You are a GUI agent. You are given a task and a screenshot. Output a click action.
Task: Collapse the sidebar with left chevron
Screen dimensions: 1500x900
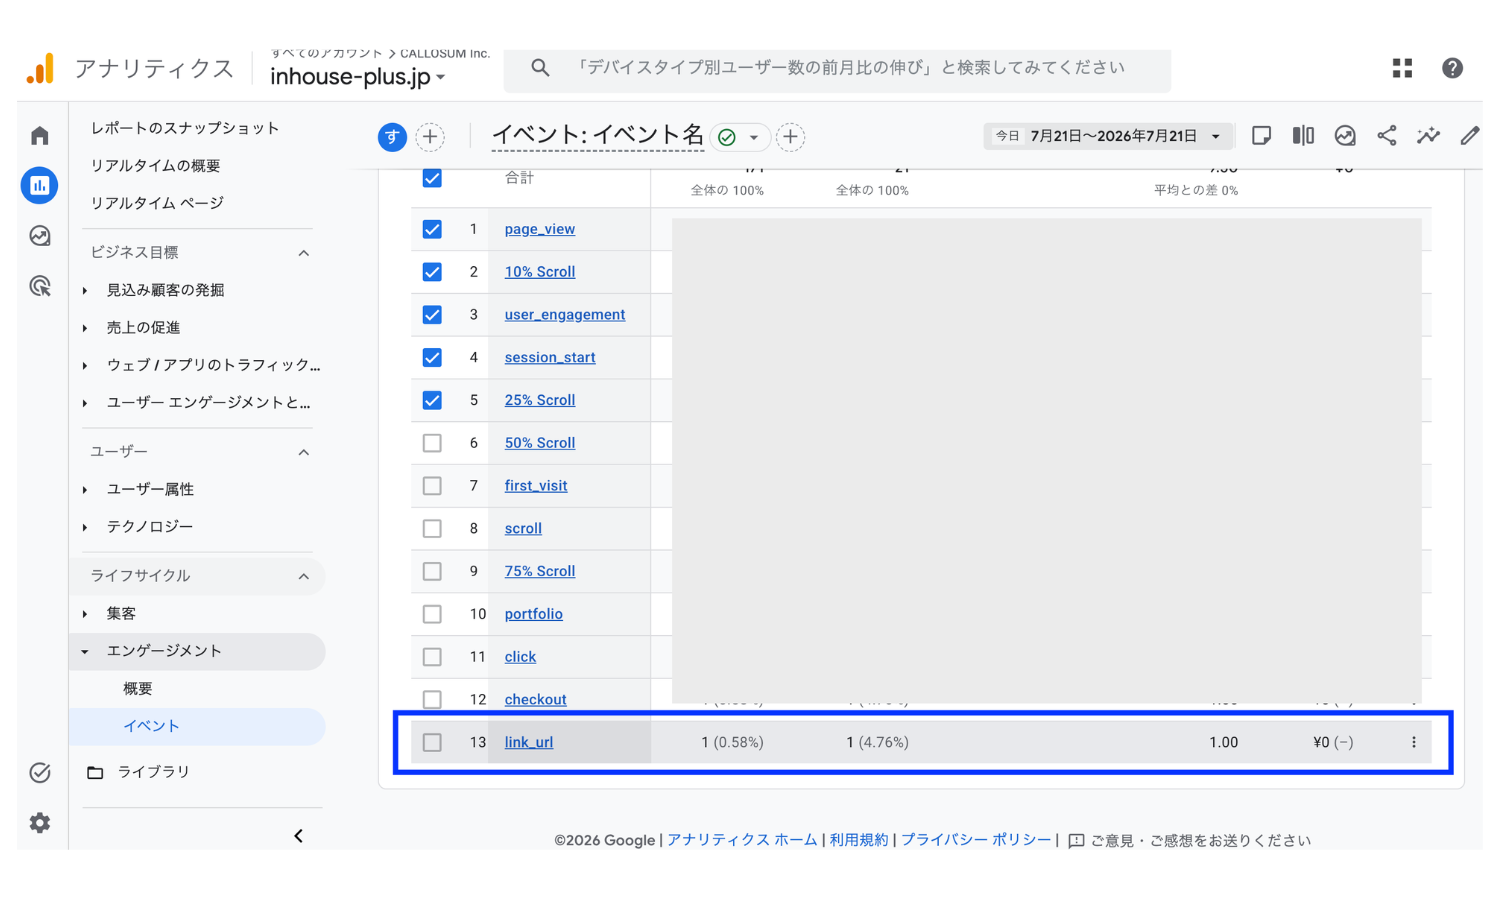298,836
